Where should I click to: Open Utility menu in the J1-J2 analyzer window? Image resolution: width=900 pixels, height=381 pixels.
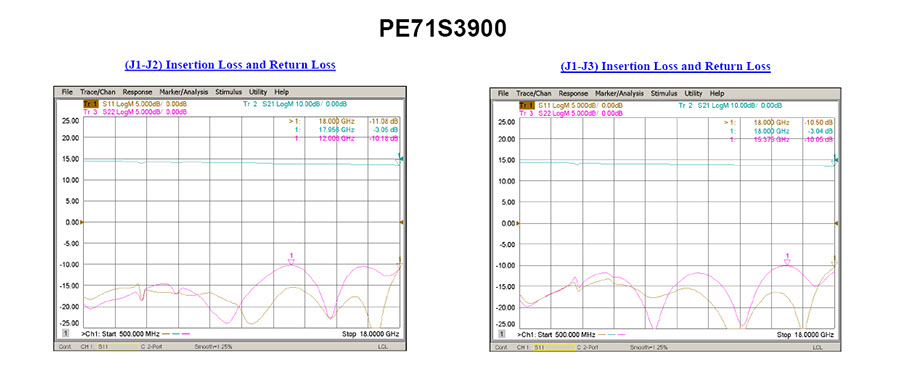[258, 92]
